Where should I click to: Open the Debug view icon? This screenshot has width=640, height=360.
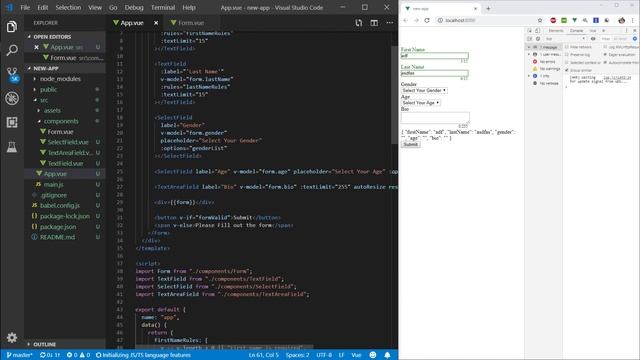pos(12,98)
